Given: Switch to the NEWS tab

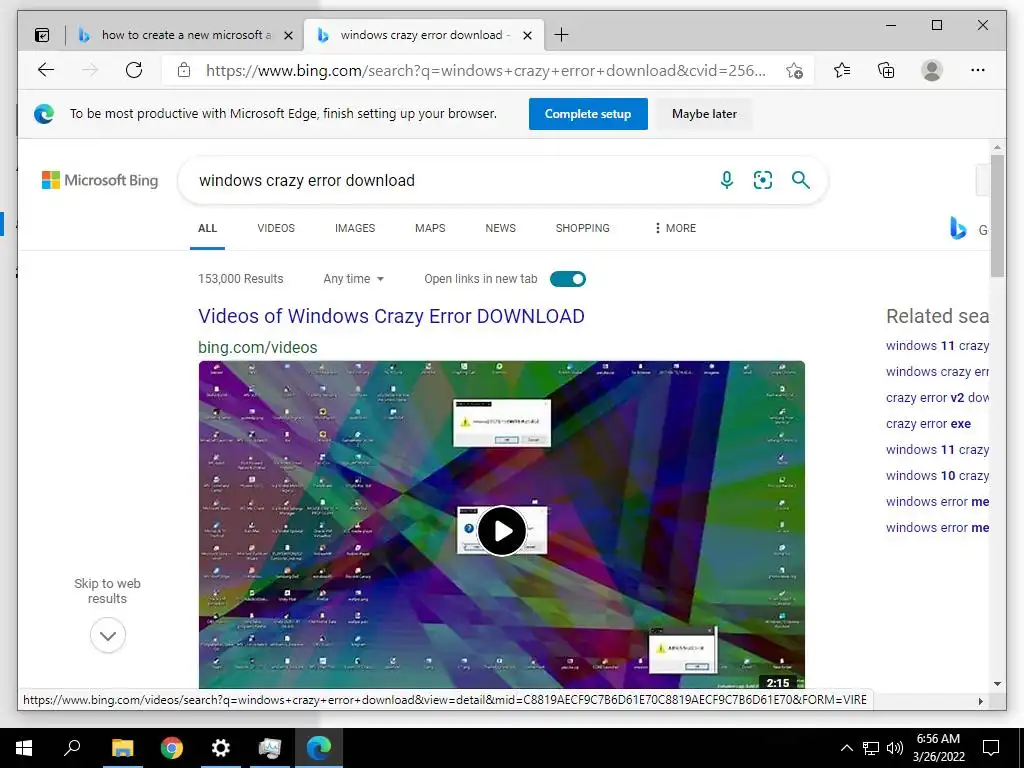Looking at the screenshot, I should [x=500, y=228].
